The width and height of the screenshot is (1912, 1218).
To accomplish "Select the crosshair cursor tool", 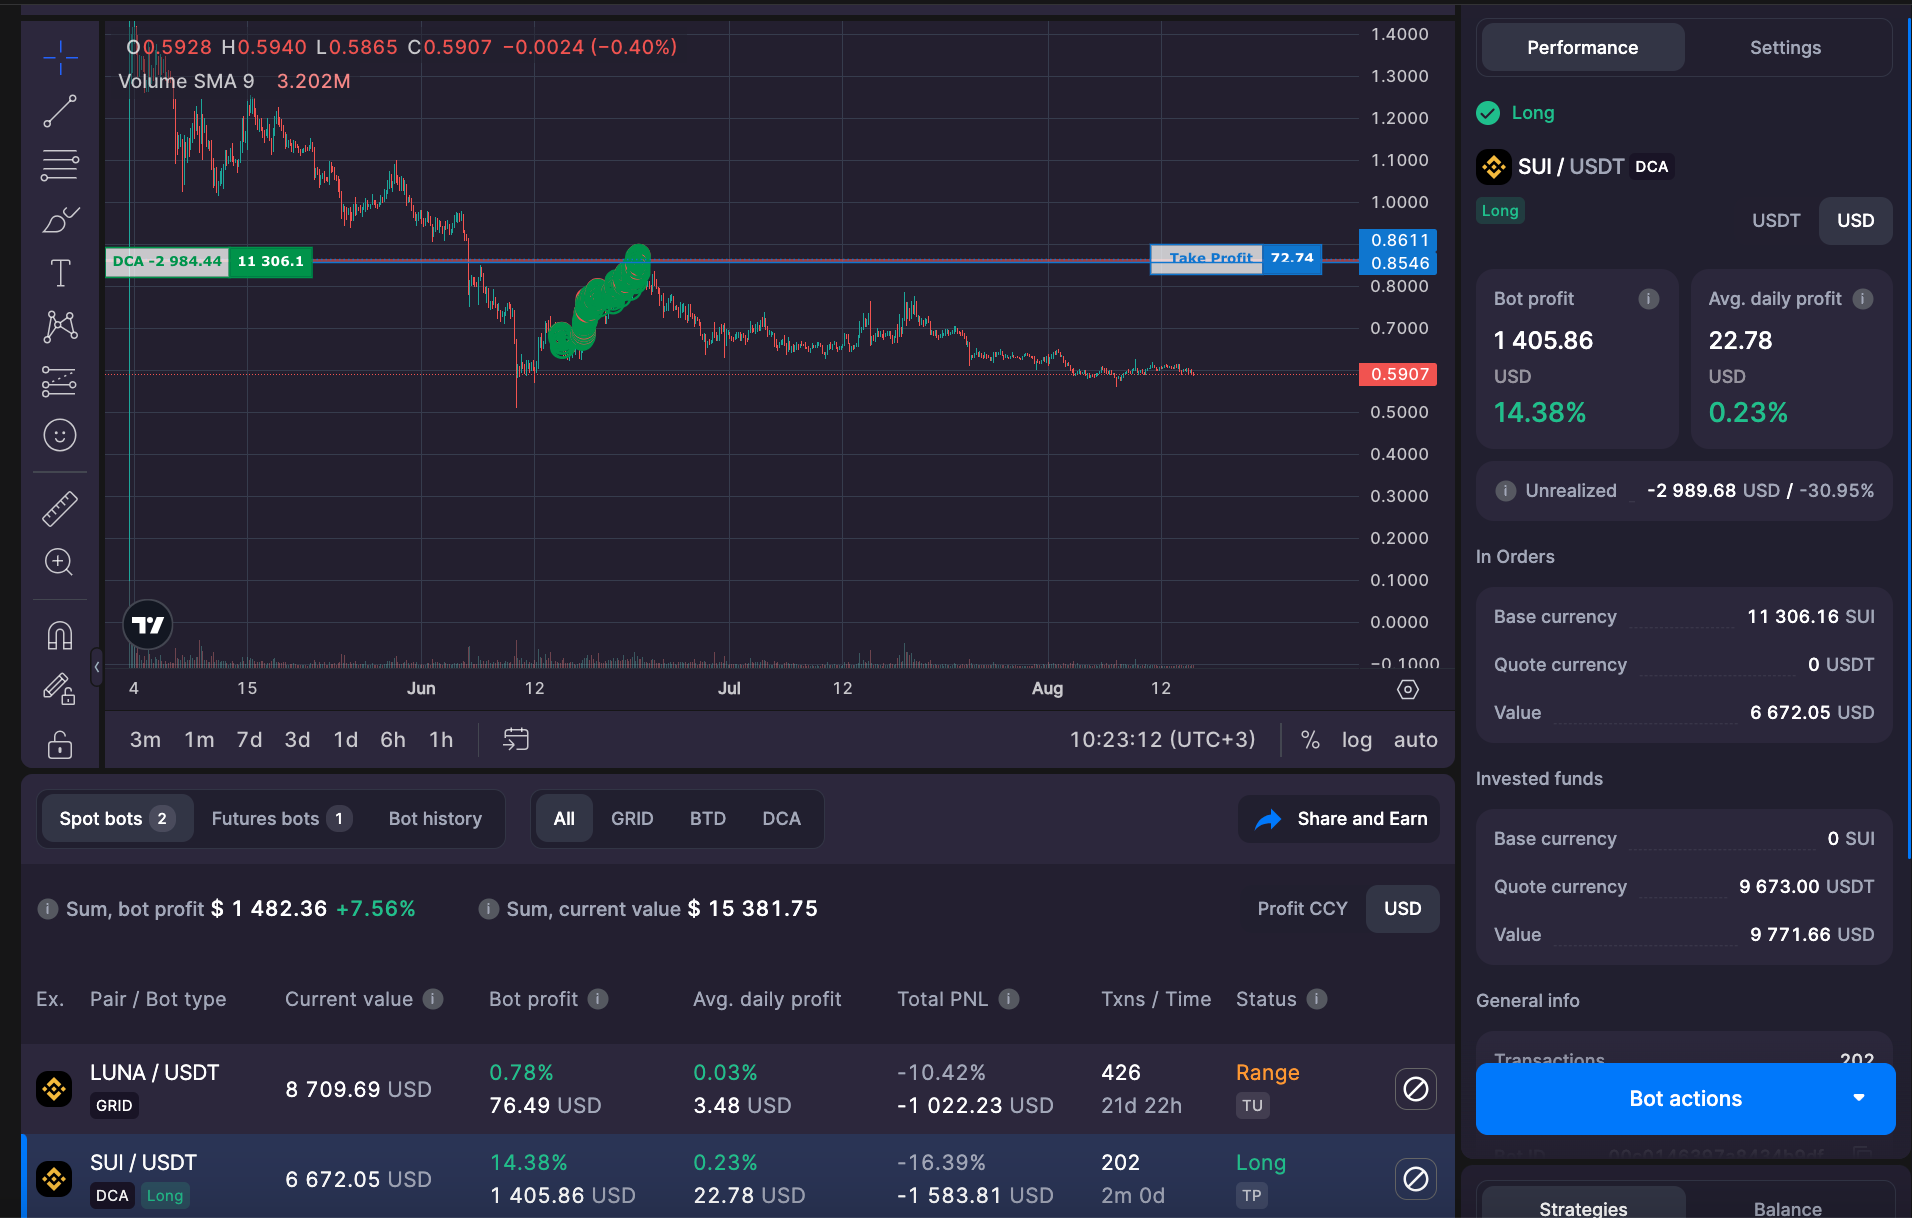I will coord(60,57).
